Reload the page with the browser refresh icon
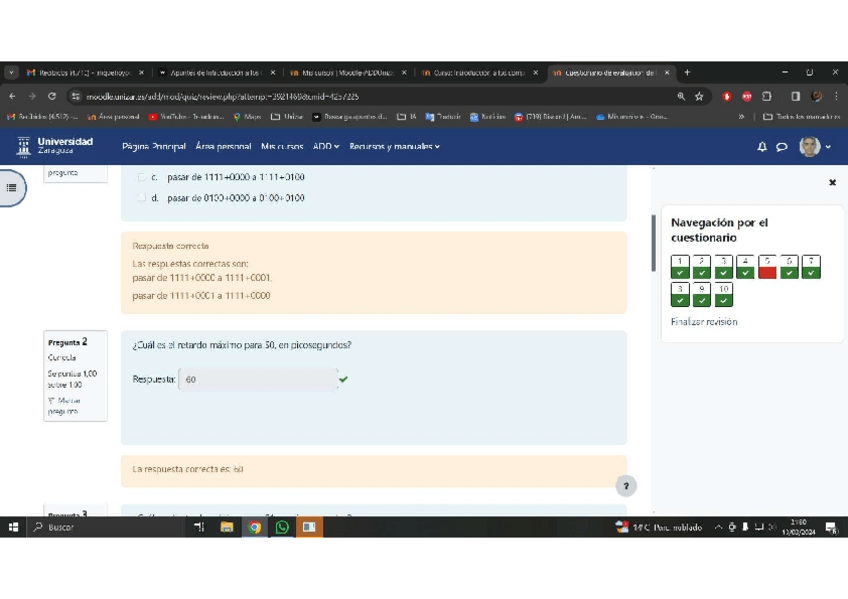848x599 pixels. click(x=52, y=97)
